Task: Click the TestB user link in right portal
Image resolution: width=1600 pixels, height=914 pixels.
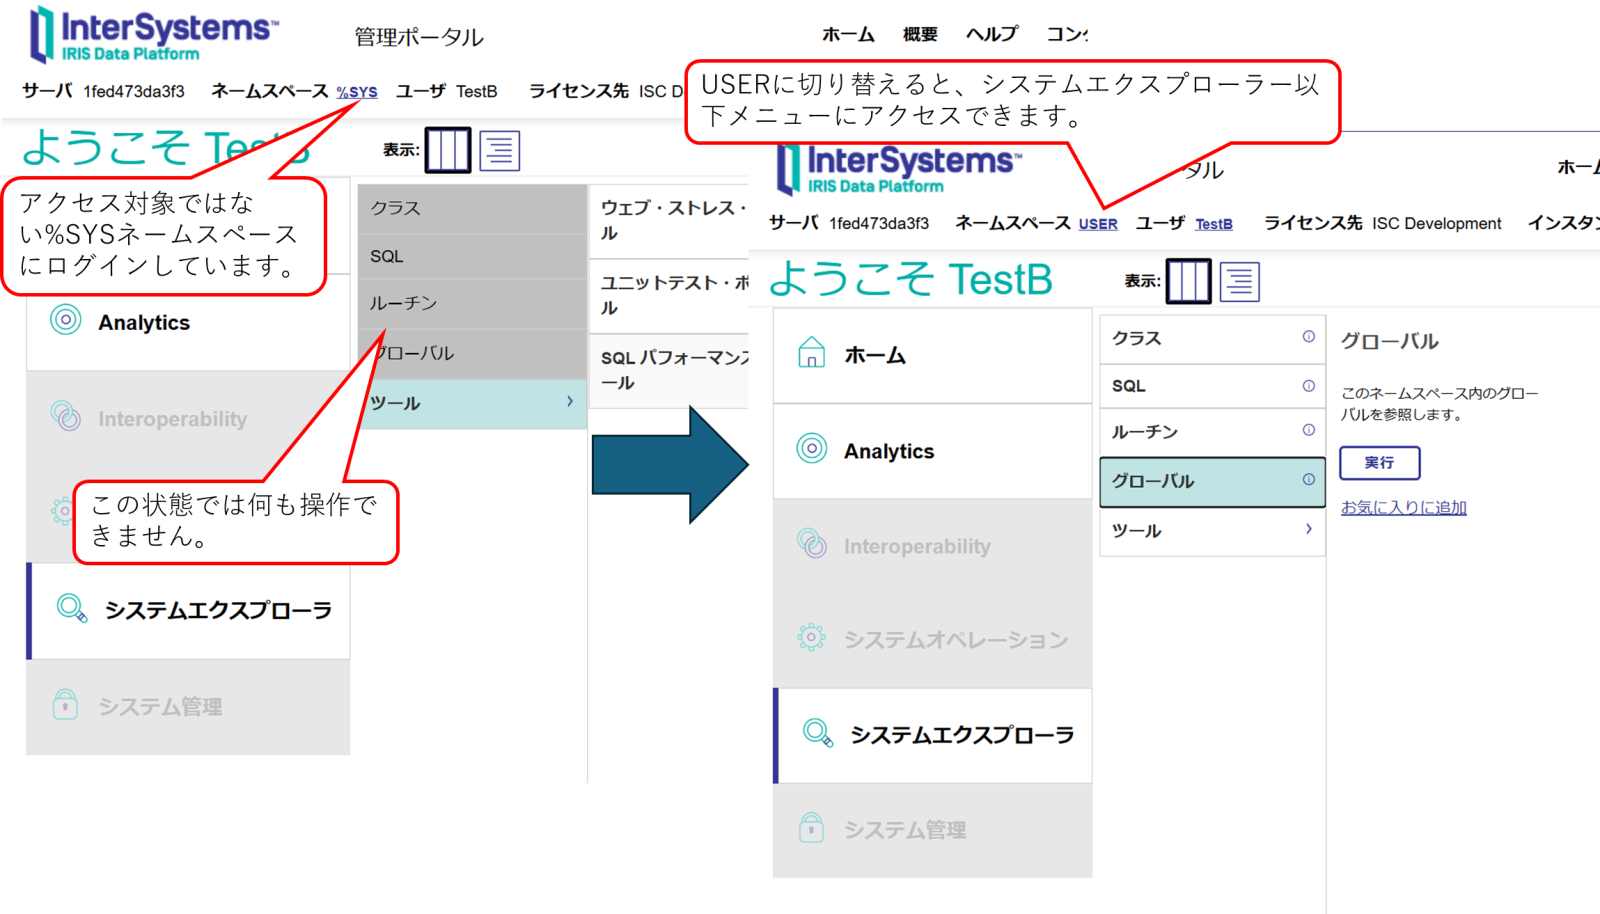Action: click(x=1214, y=224)
